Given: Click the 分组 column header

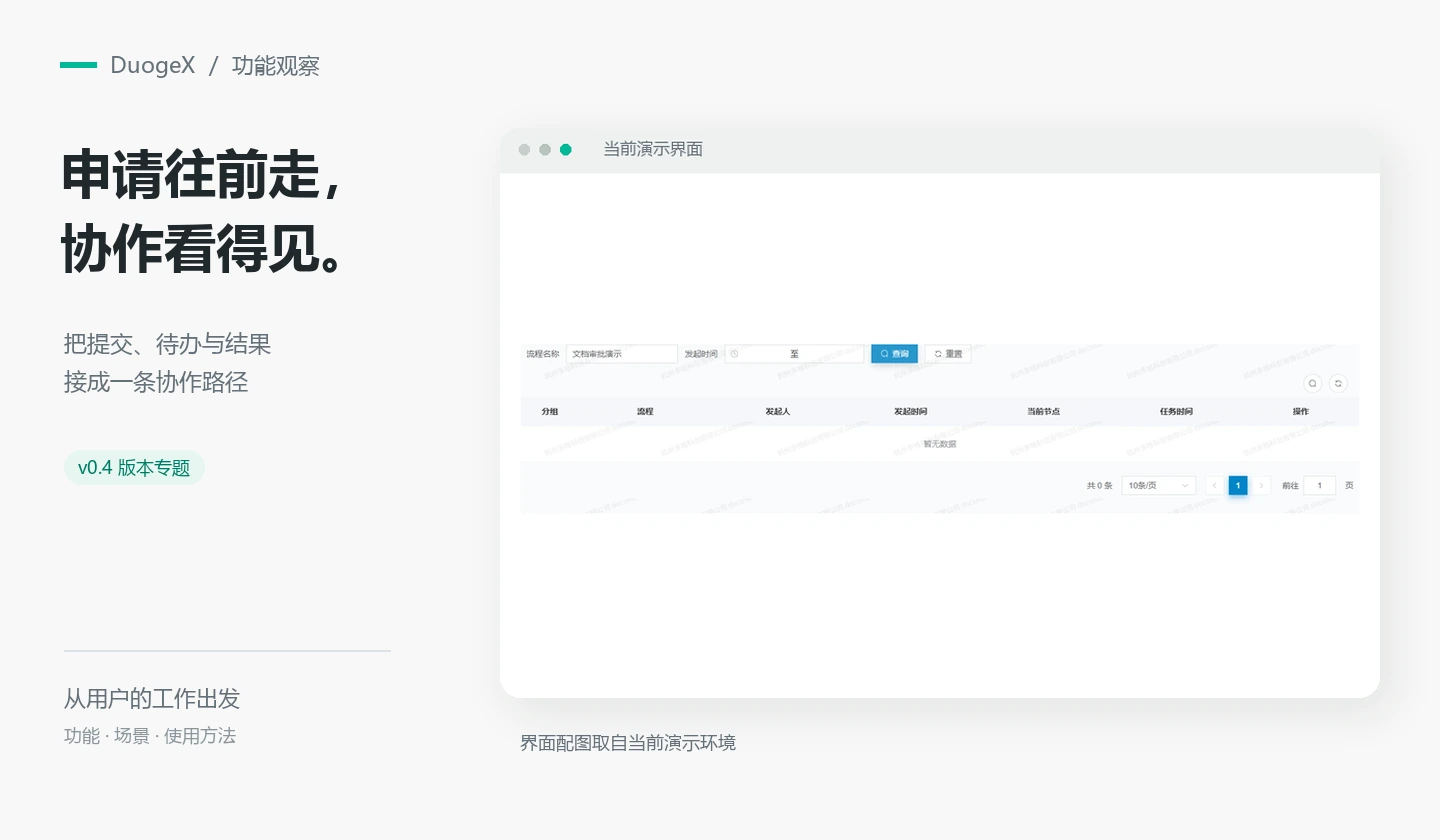Looking at the screenshot, I should tap(550, 412).
